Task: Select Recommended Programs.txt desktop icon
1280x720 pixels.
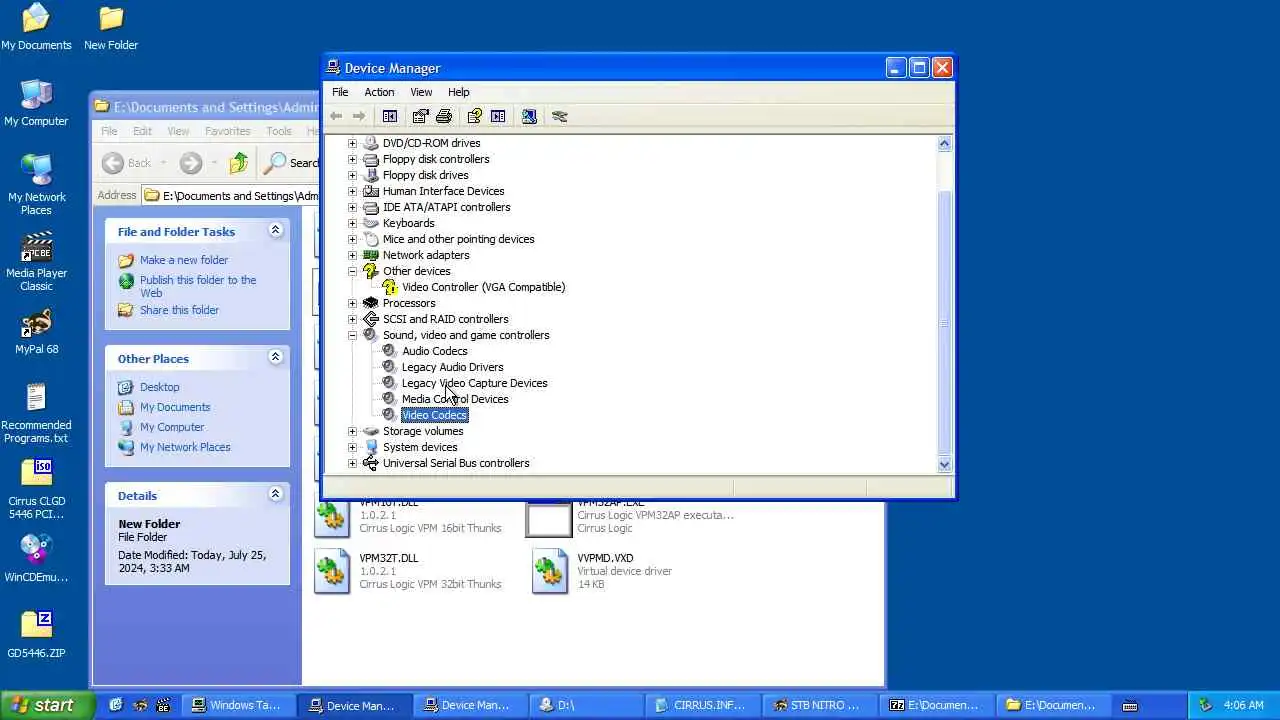Action: (36, 414)
